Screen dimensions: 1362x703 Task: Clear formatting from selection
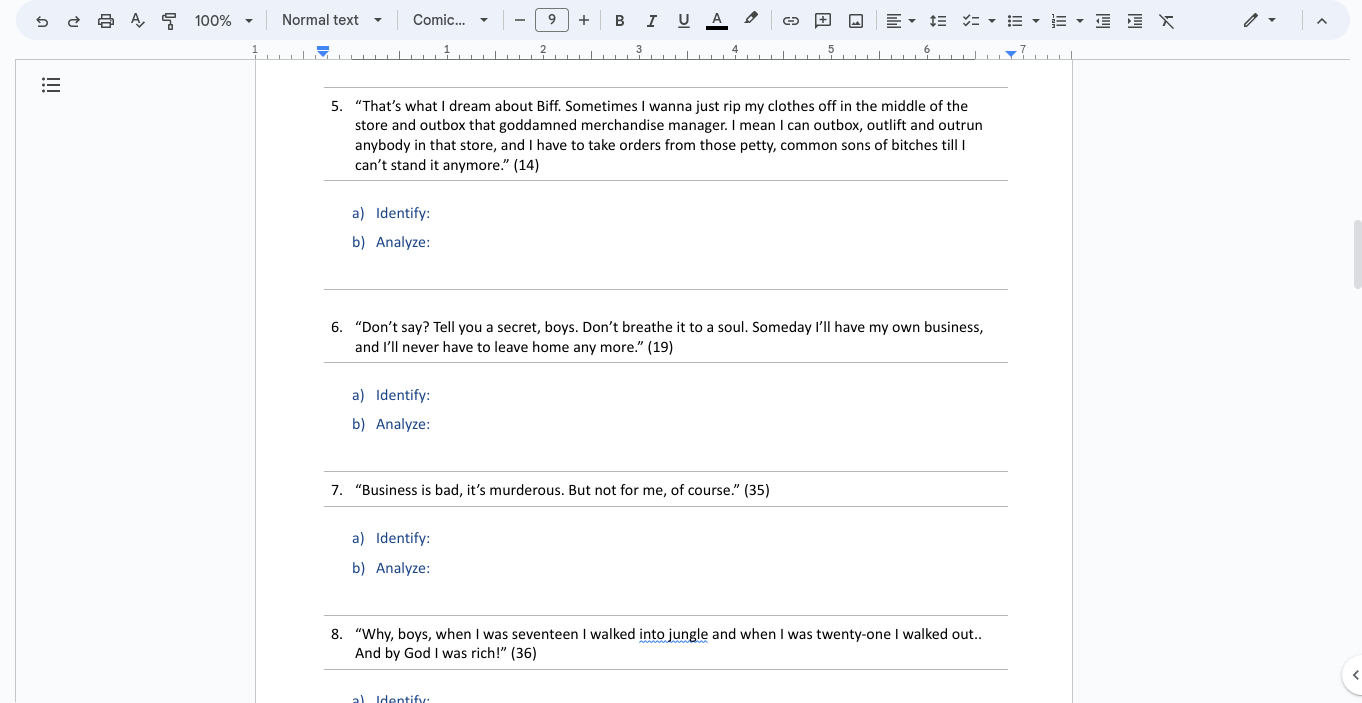[x=1167, y=20]
